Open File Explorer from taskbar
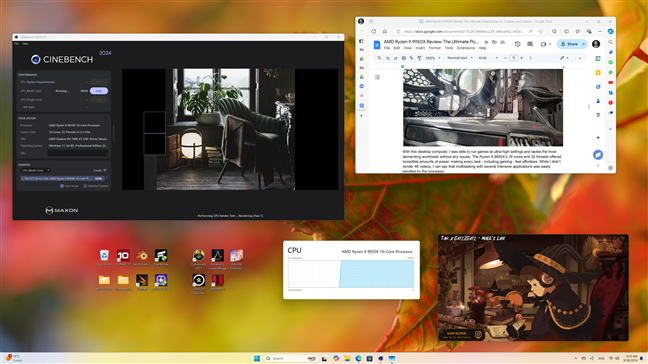The width and height of the screenshot is (648, 364). click(347, 358)
